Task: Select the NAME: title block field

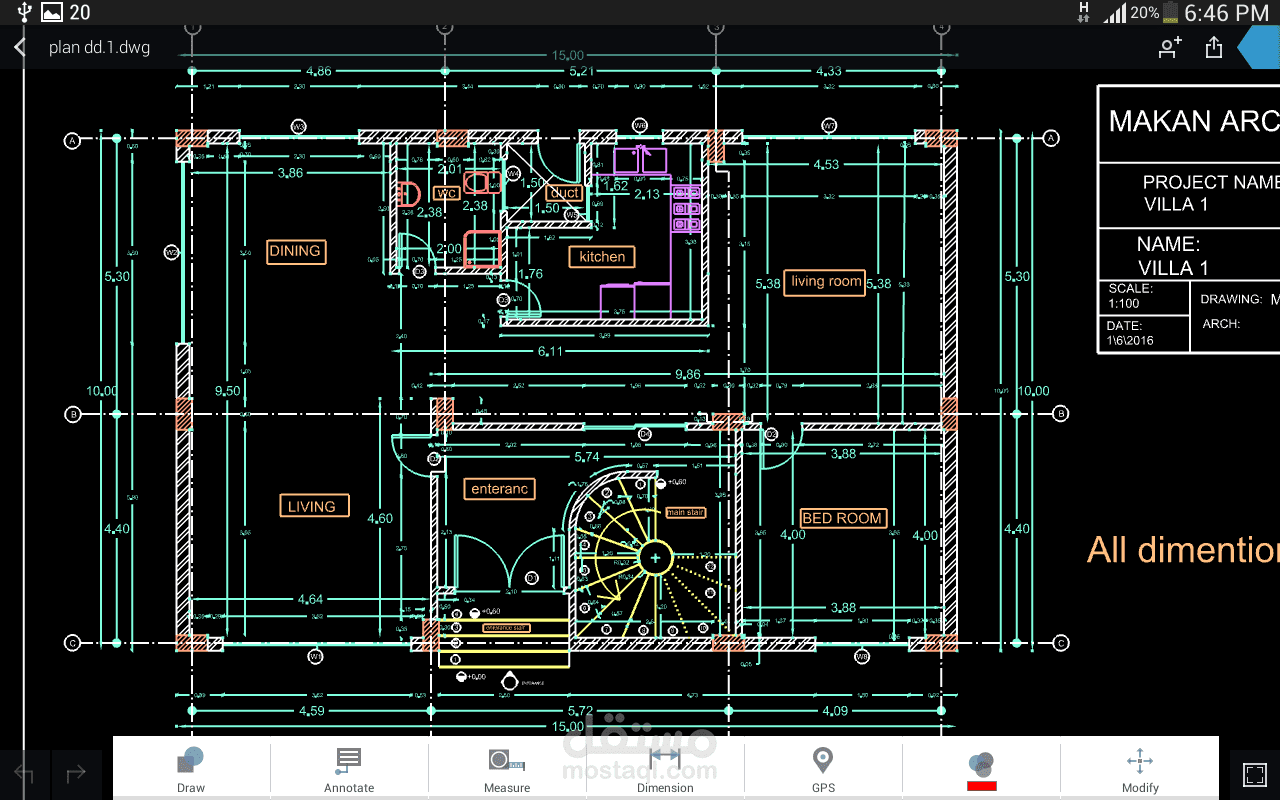Action: pos(1168,243)
